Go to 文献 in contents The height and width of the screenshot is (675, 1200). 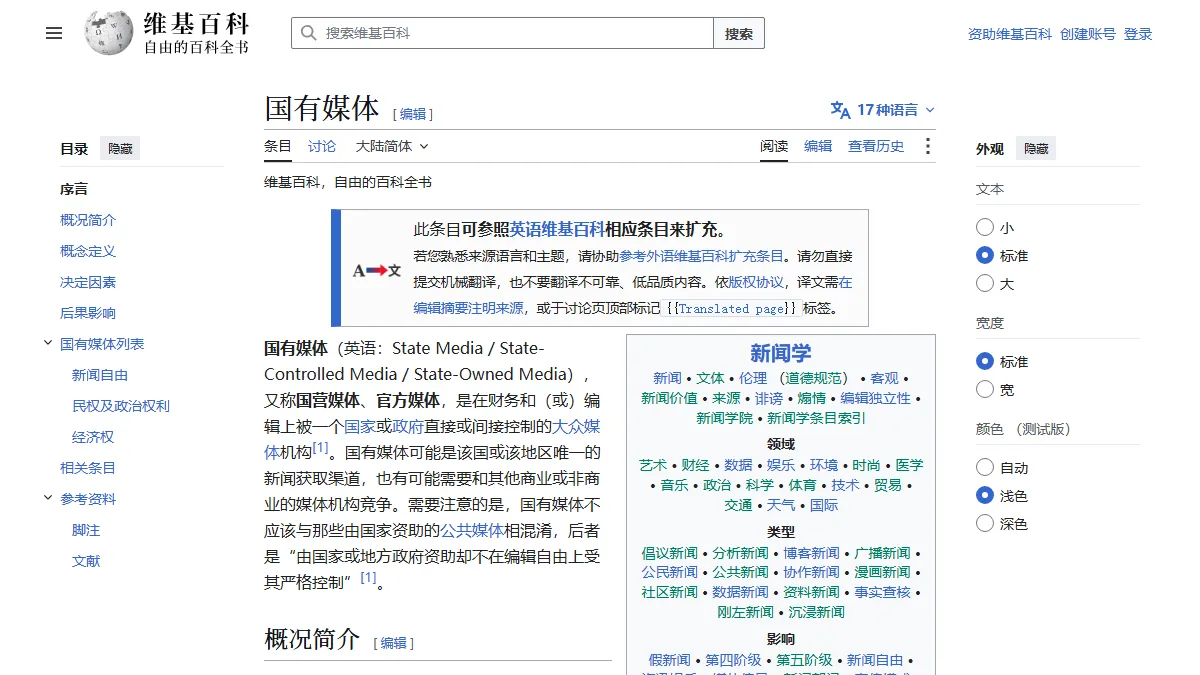tap(86, 561)
